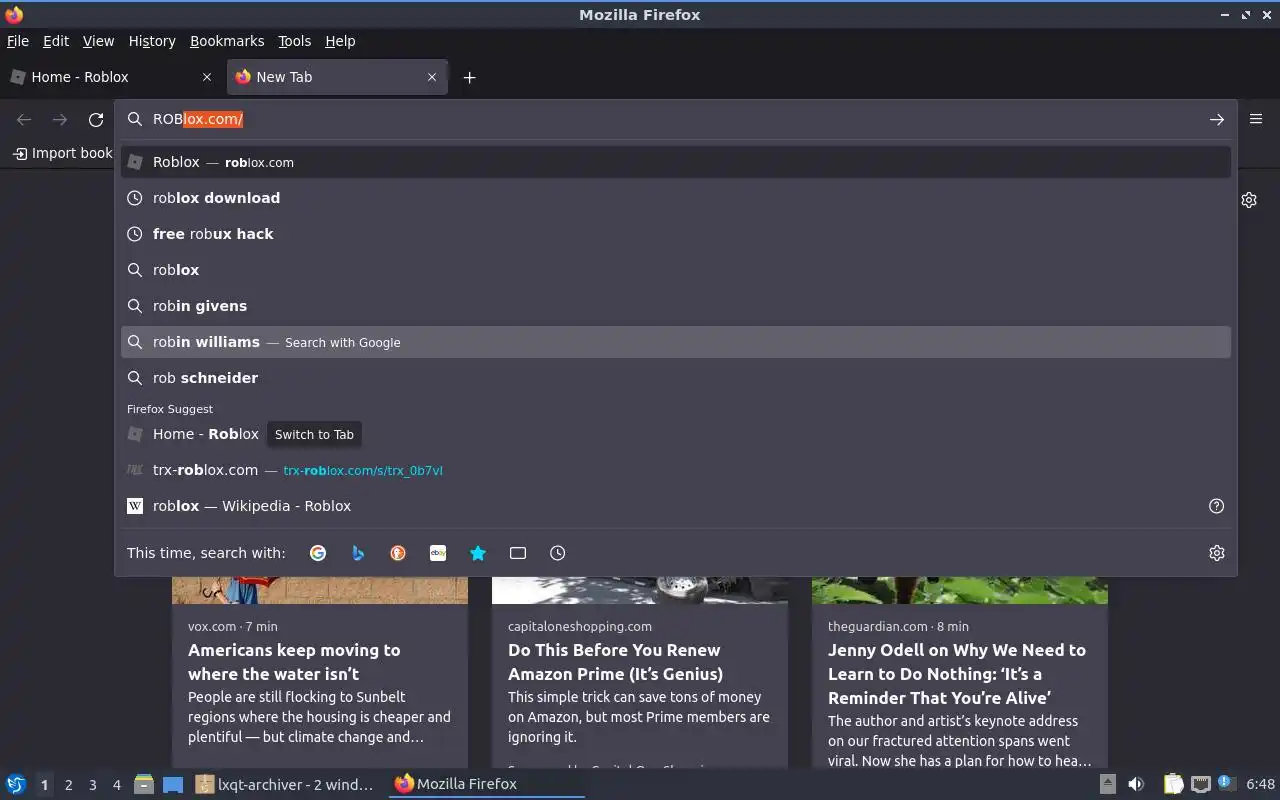Image resolution: width=1280 pixels, height=800 pixels.
Task: Go back with the back arrow
Action: coord(24,119)
